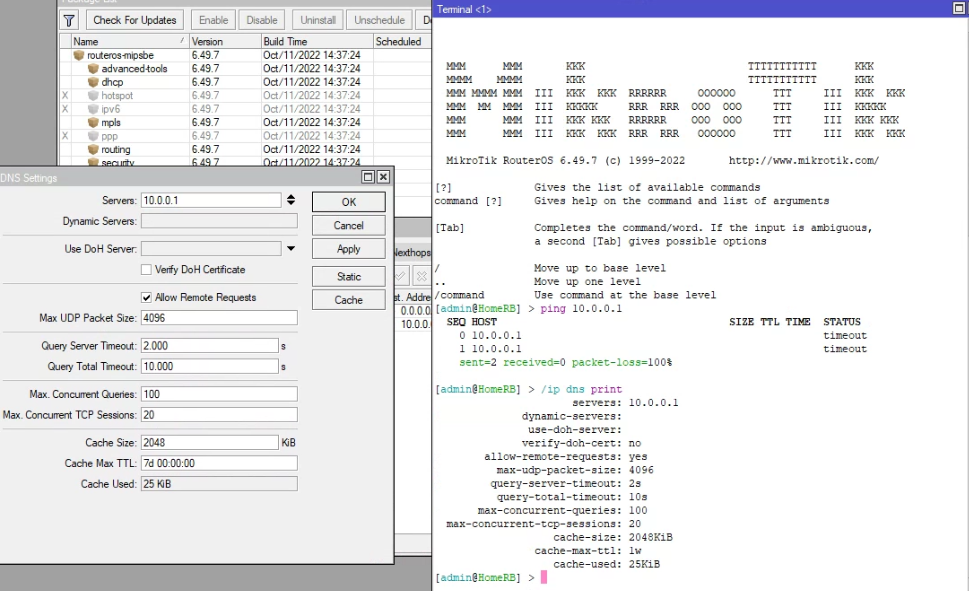The image size is (969, 591).
Task: Apply the DNS Settings
Action: pos(349,249)
